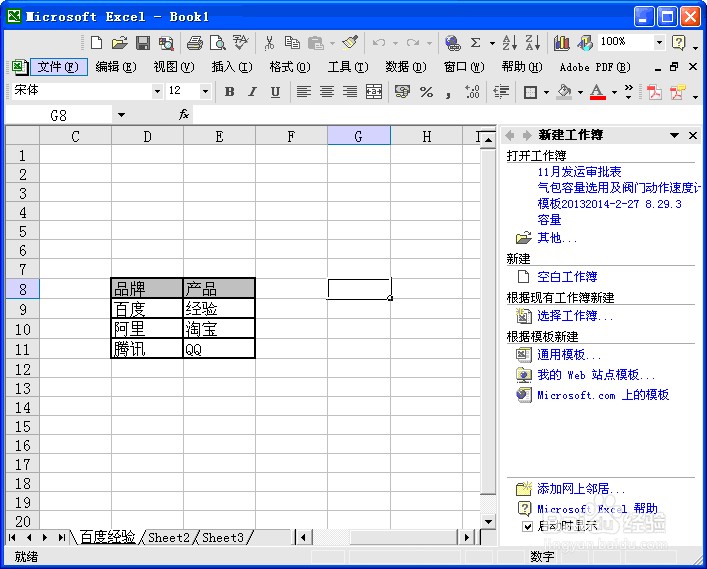Click the Insert Hyperlink globe icon
This screenshot has height=569, width=707.
(452, 43)
